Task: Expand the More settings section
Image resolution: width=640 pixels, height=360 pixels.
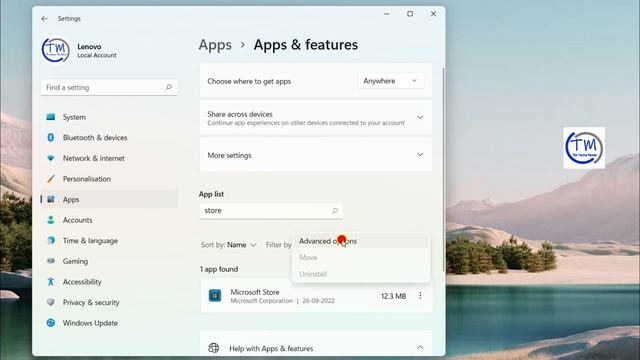Action: pyautogui.click(x=420, y=155)
